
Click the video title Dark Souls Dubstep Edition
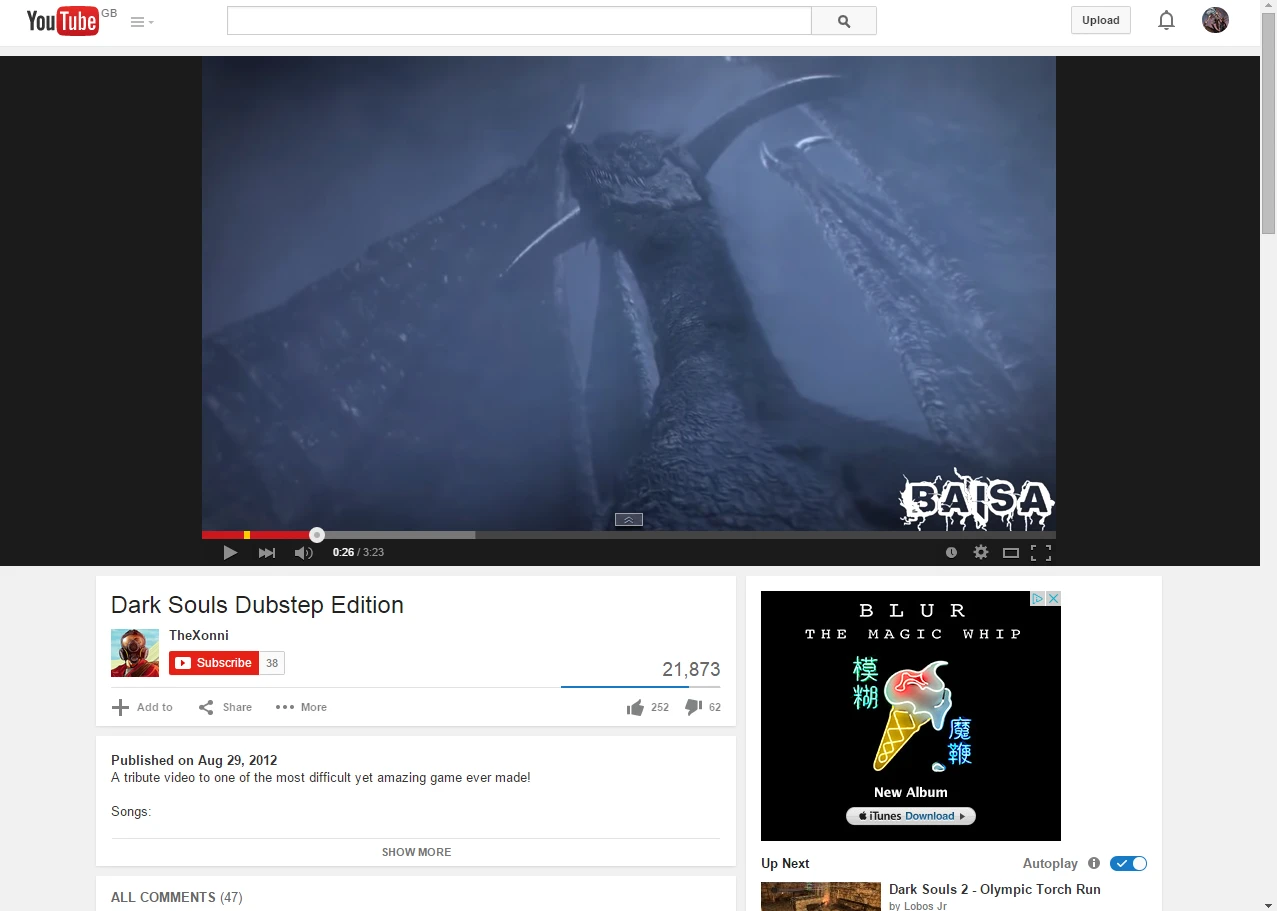pos(257,605)
